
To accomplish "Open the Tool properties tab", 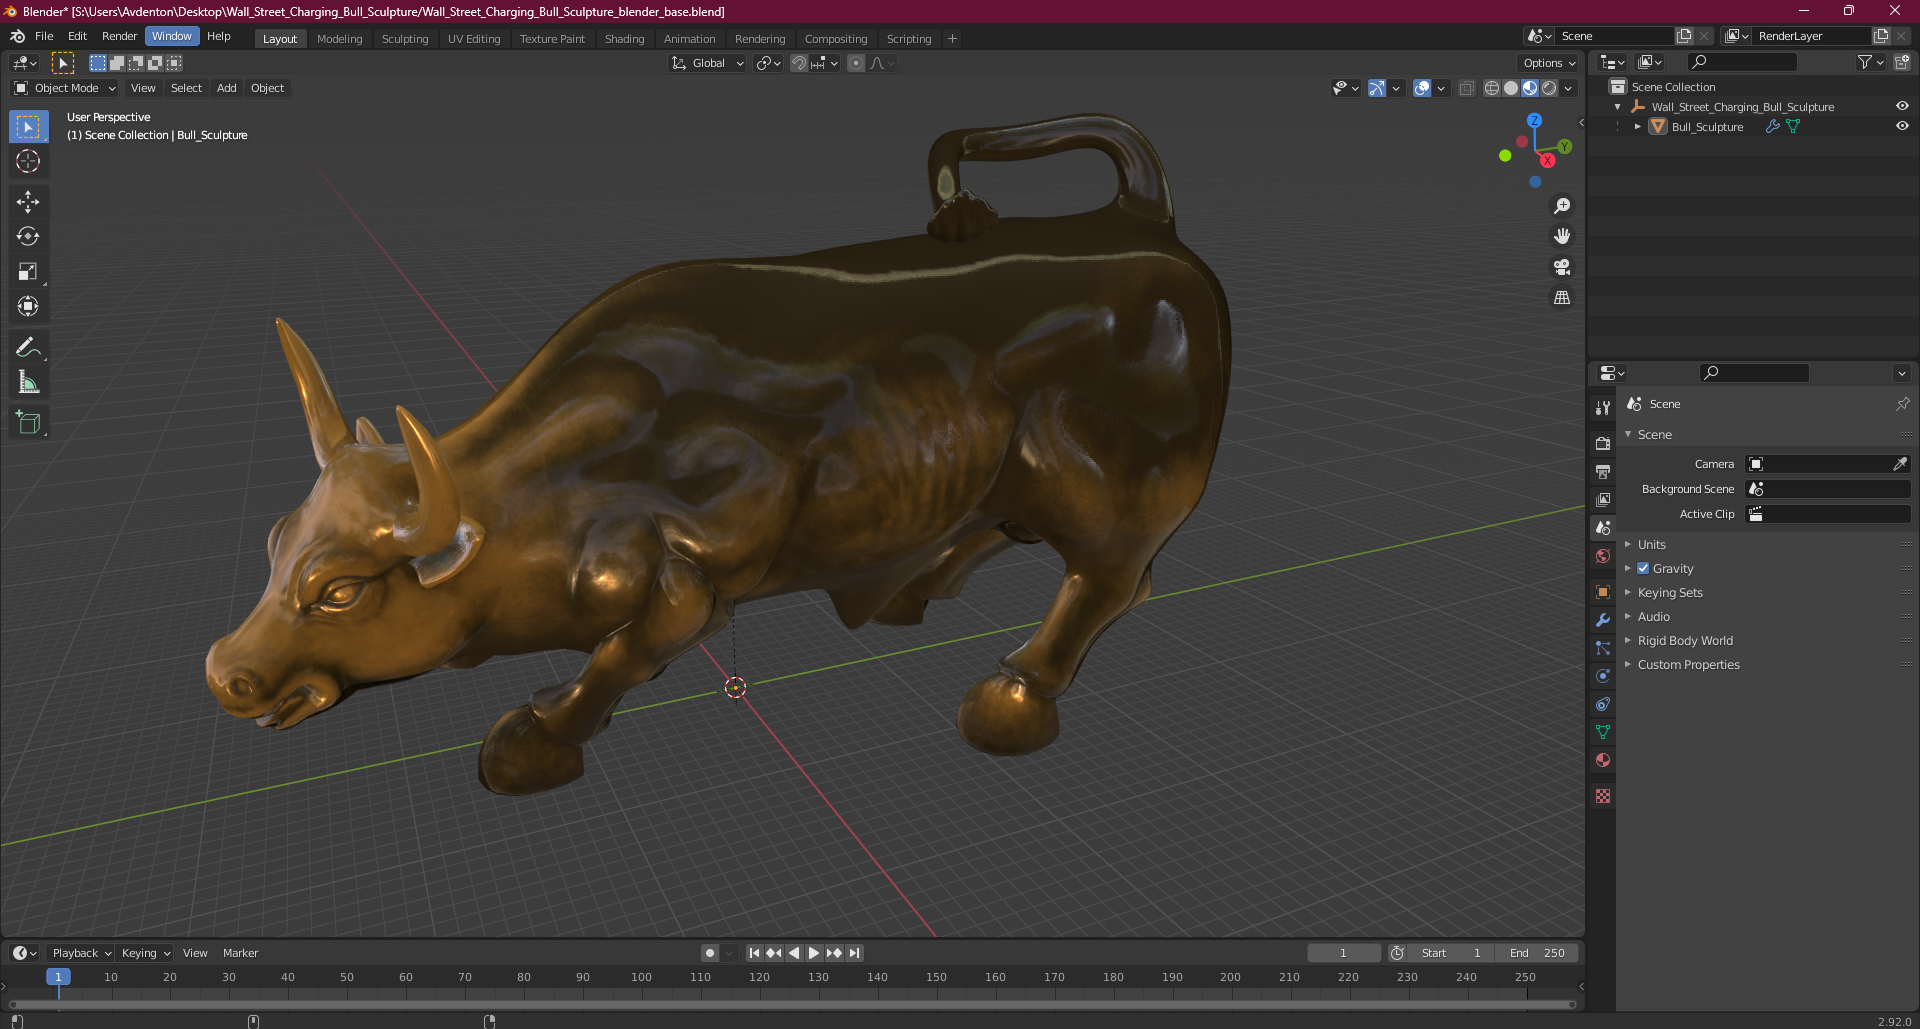I will [x=1603, y=407].
